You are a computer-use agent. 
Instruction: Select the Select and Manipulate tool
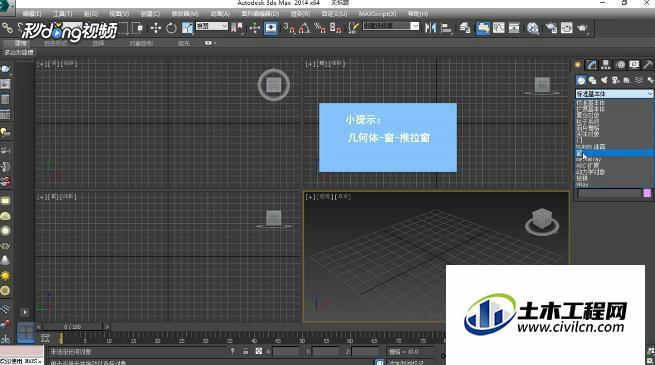254,28
